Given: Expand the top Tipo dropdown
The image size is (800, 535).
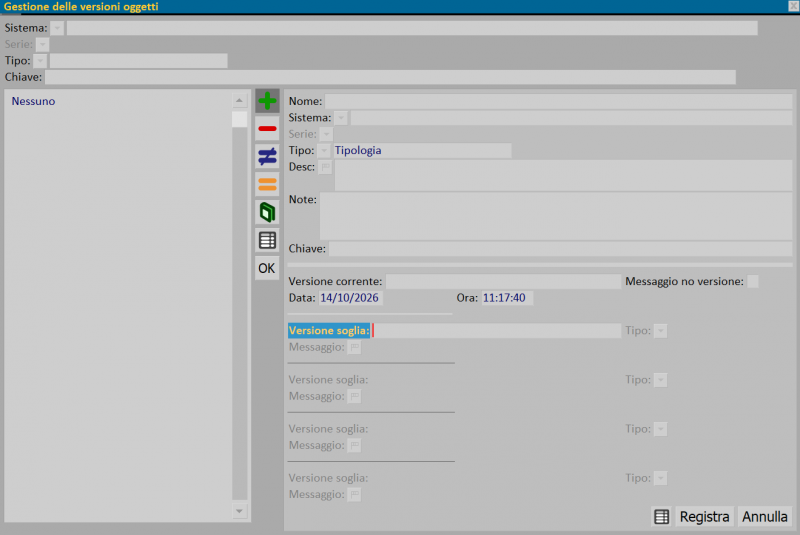Looking at the screenshot, I should (x=40, y=61).
